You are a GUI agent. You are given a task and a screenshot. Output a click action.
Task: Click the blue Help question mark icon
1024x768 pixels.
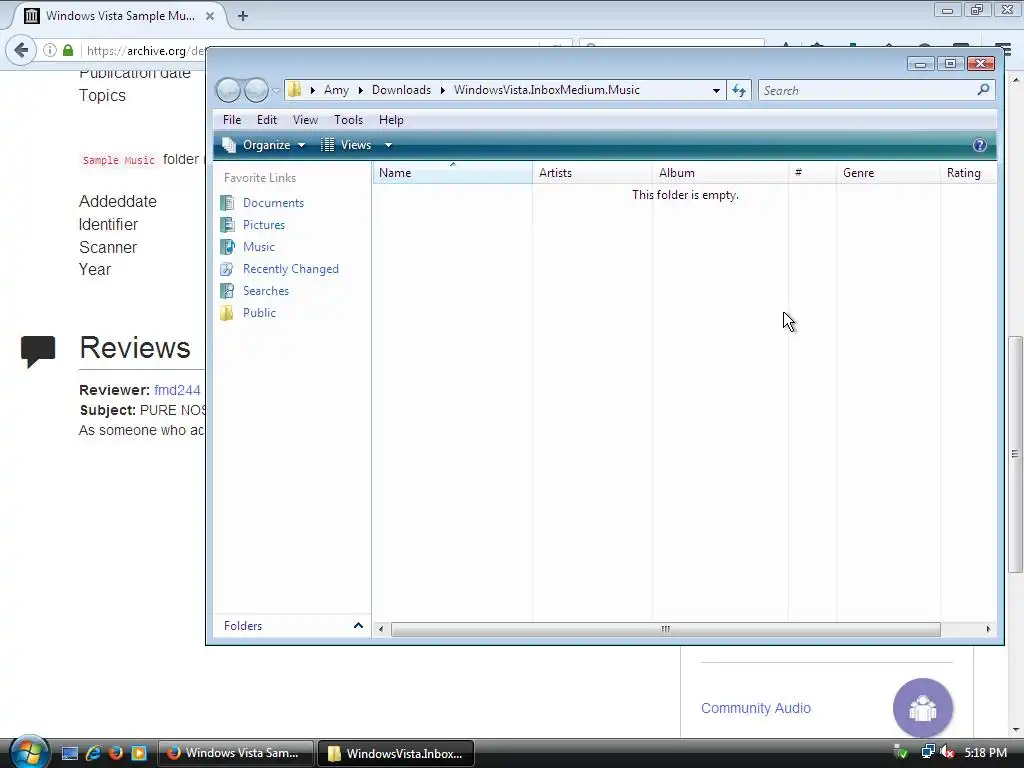coord(979,145)
